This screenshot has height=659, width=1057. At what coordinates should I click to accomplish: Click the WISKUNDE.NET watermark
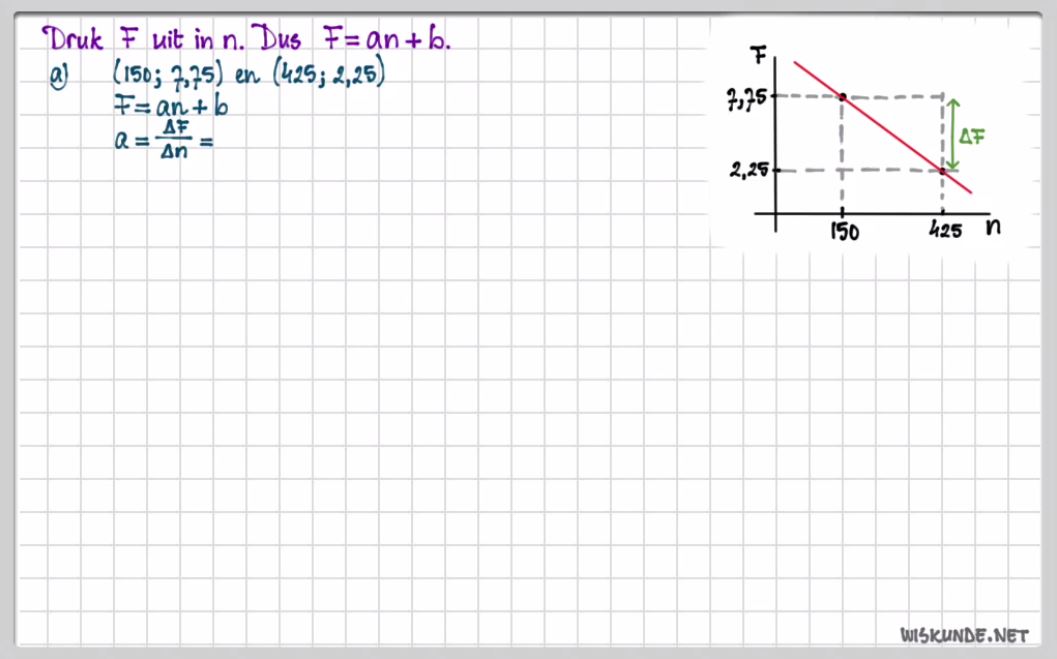[x=964, y=635]
